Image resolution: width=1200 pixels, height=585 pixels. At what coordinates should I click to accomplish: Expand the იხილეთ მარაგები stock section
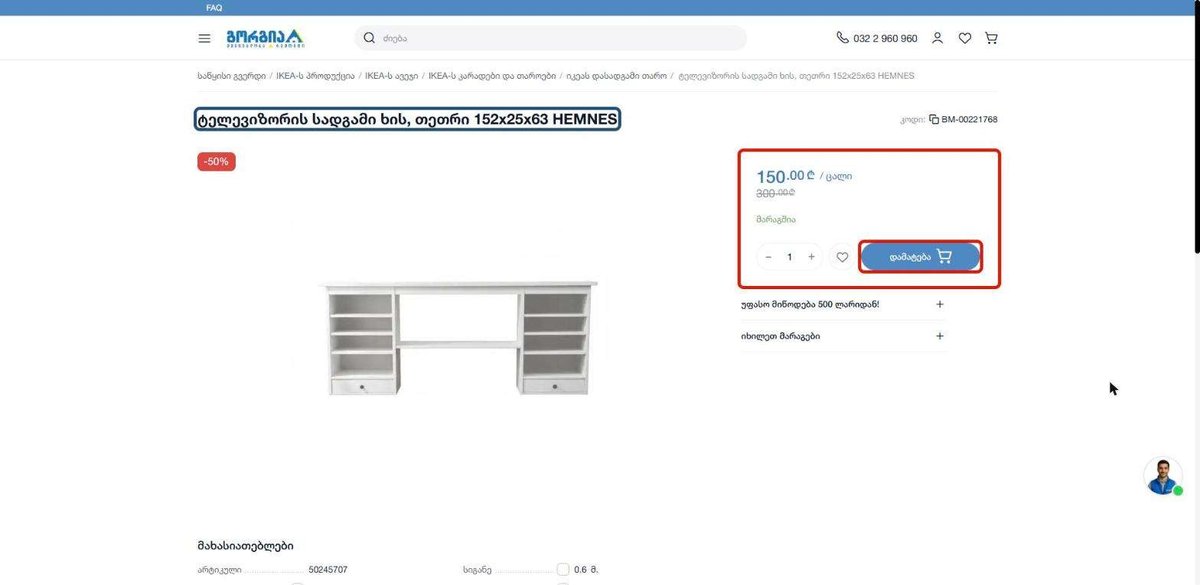(x=842, y=336)
